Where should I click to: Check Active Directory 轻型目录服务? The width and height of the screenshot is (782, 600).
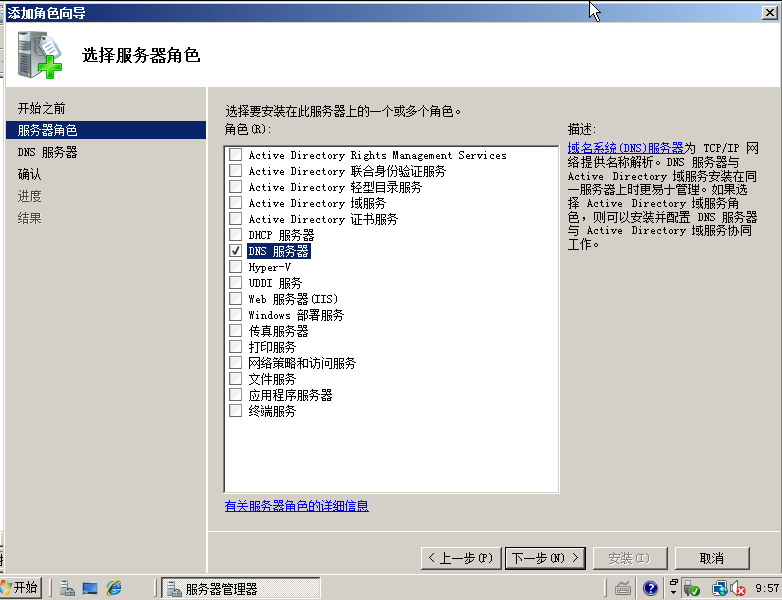pos(235,187)
